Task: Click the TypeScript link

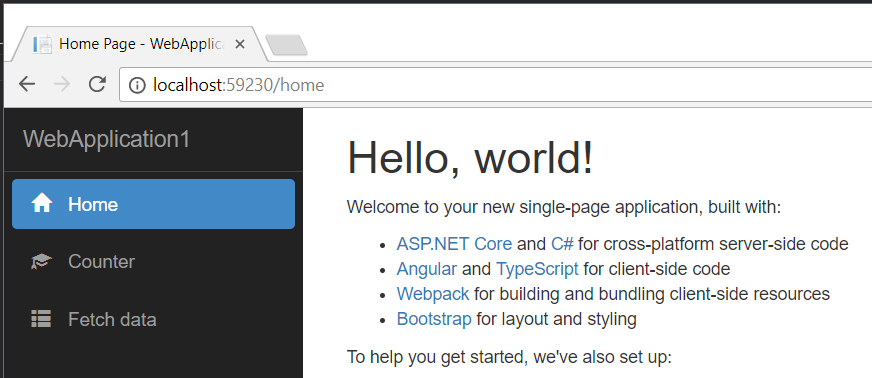Action: 537,269
